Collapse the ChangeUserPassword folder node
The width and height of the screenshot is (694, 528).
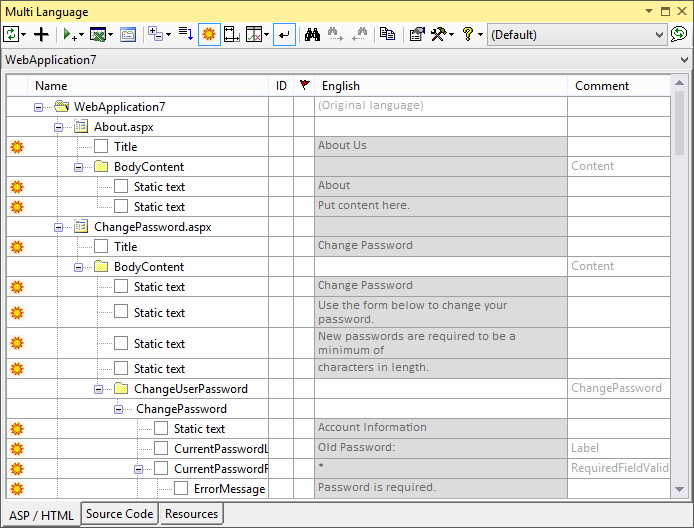tap(99, 389)
